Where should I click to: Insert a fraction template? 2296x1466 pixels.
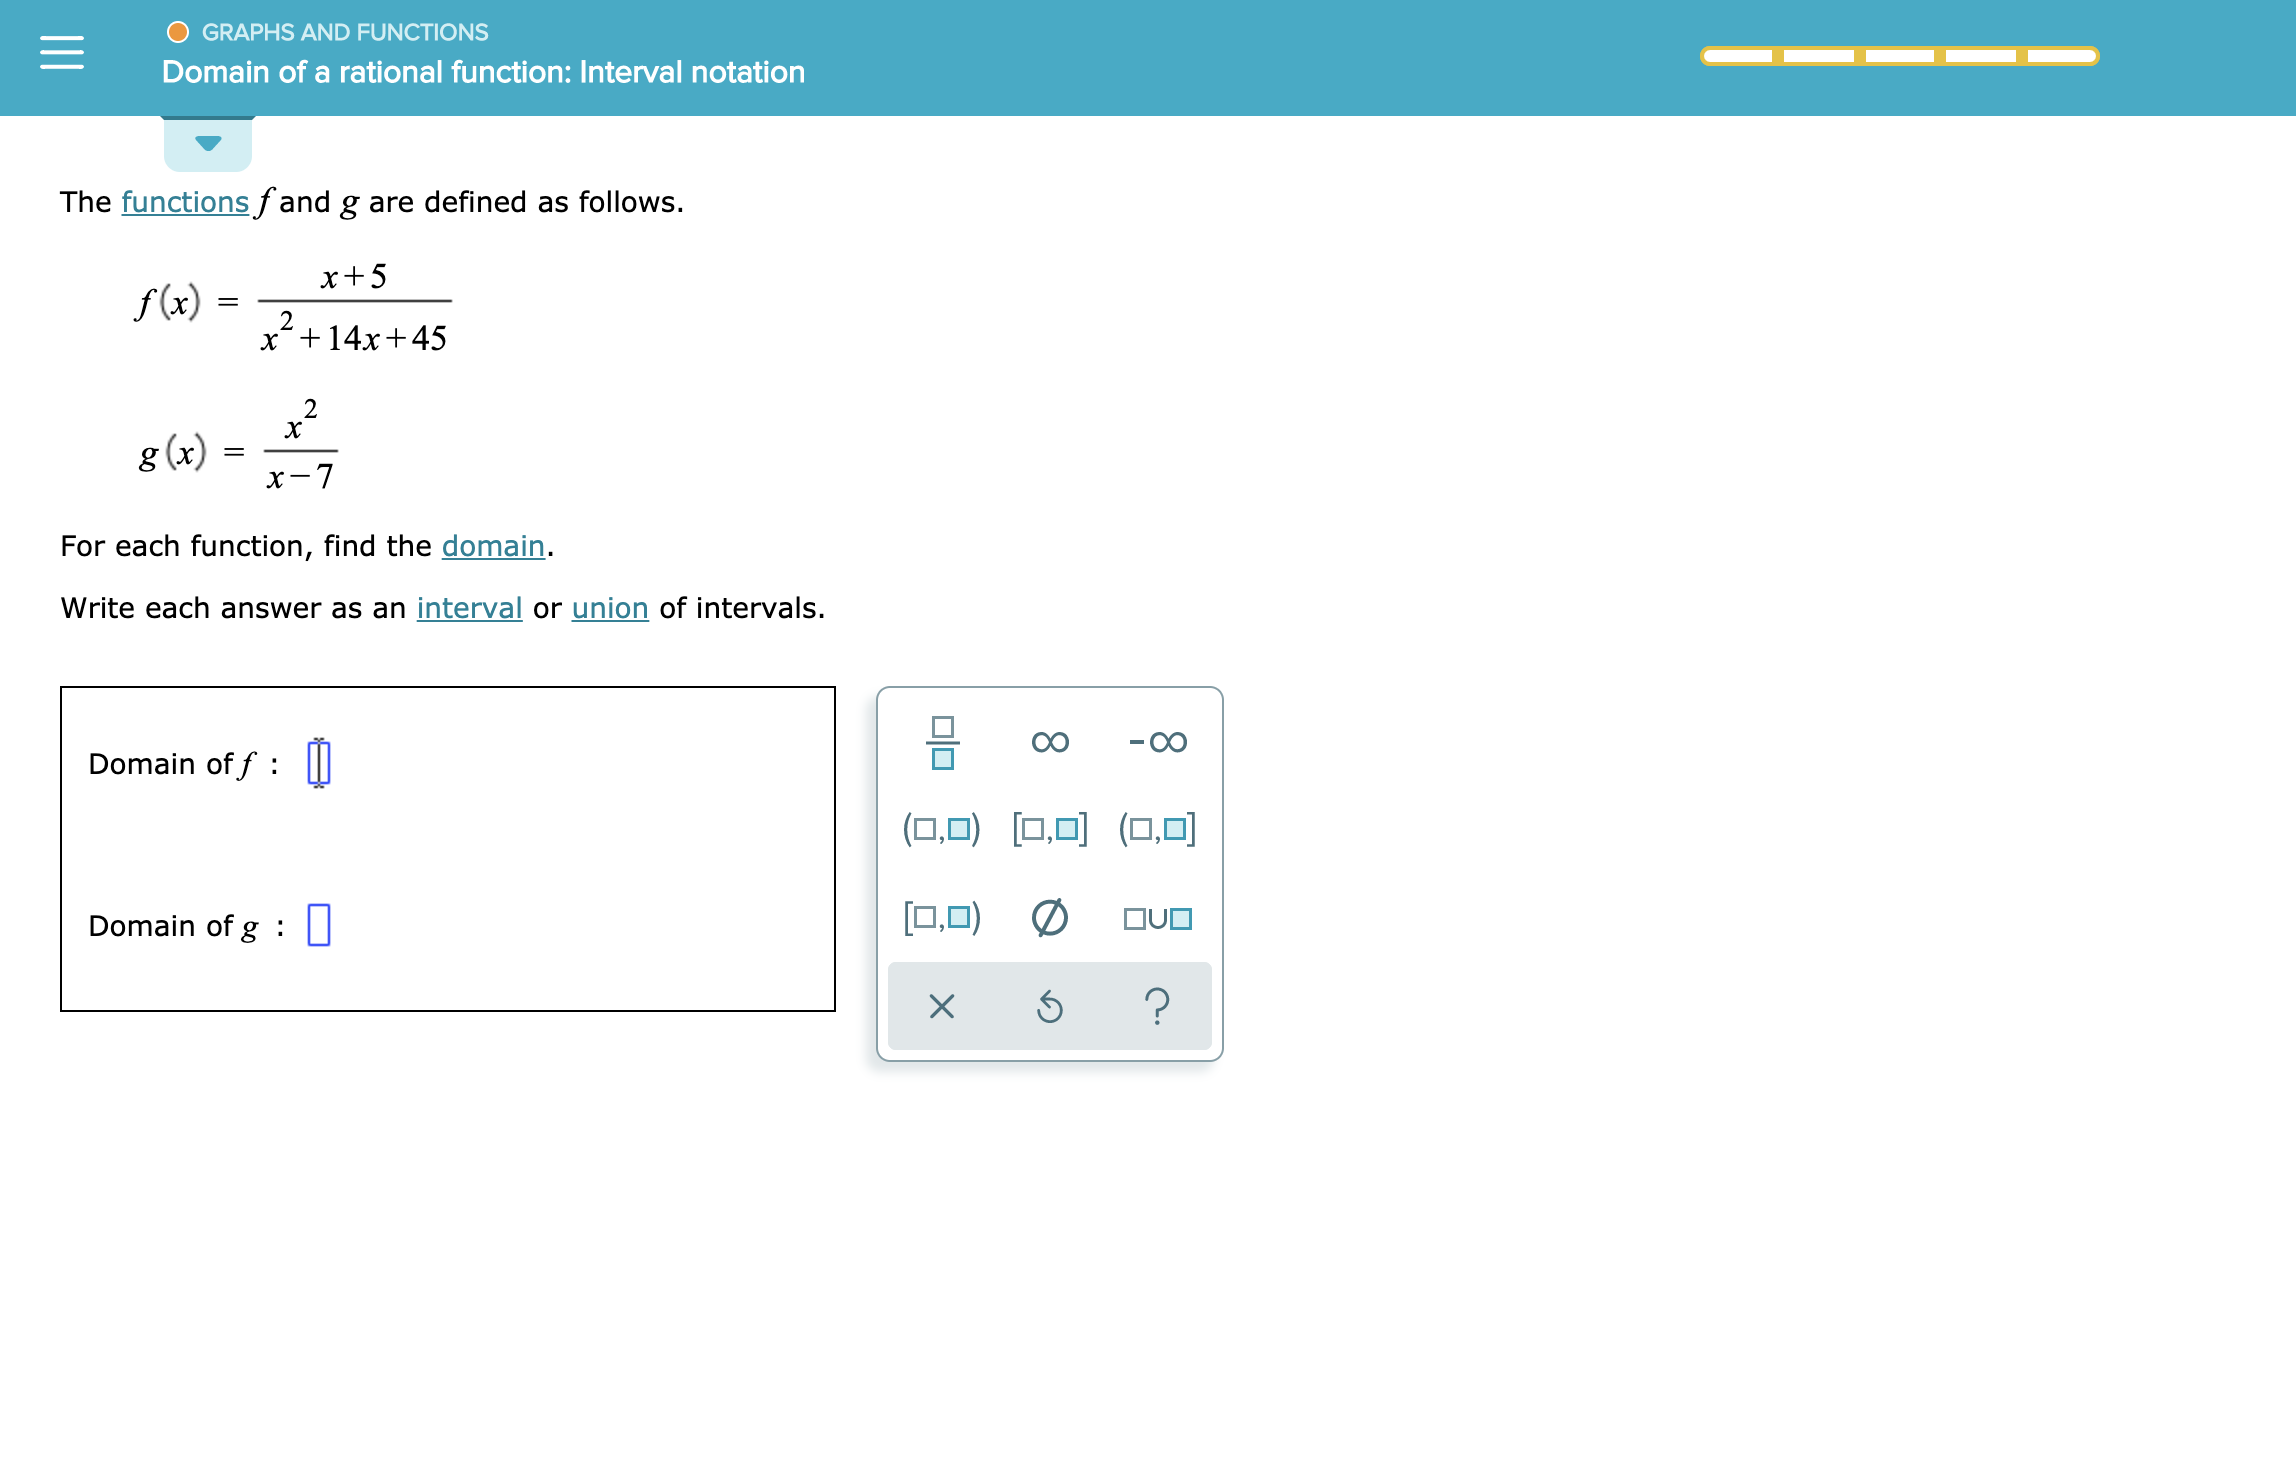coord(942,742)
